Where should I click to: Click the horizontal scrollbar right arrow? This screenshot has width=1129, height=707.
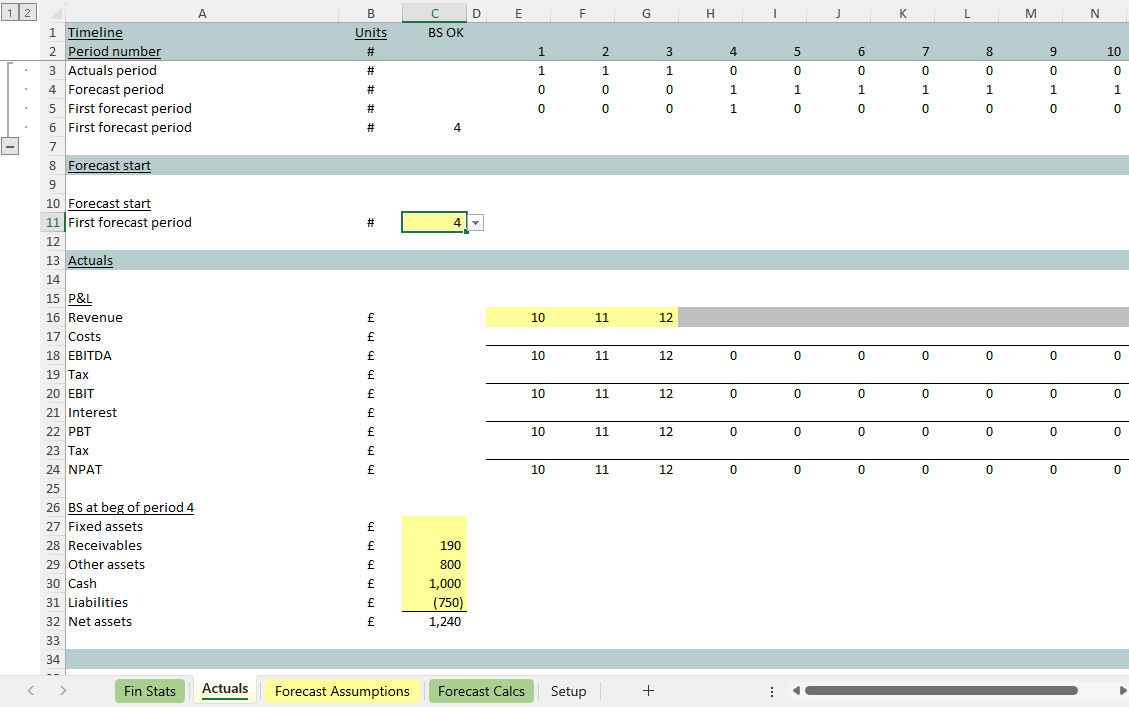point(1122,690)
